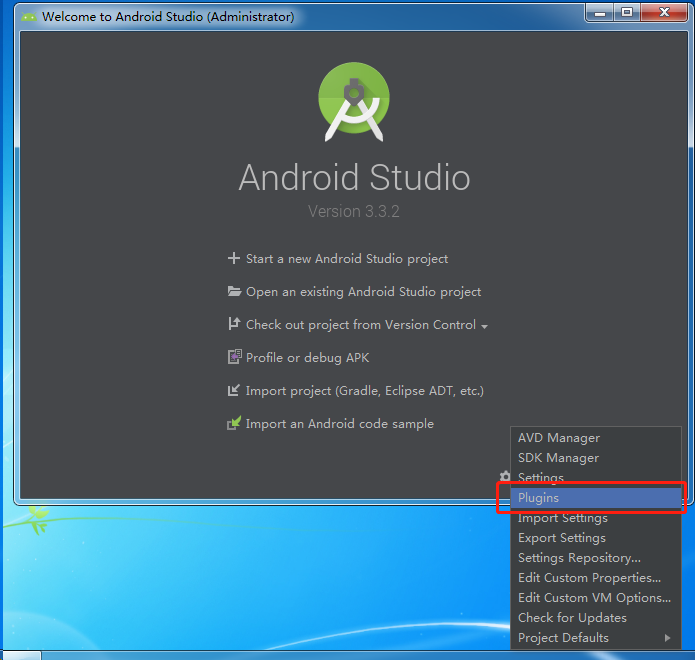The height and width of the screenshot is (660, 695).
Task: Choose Import Settings menu entry
Action: click(x=596, y=518)
